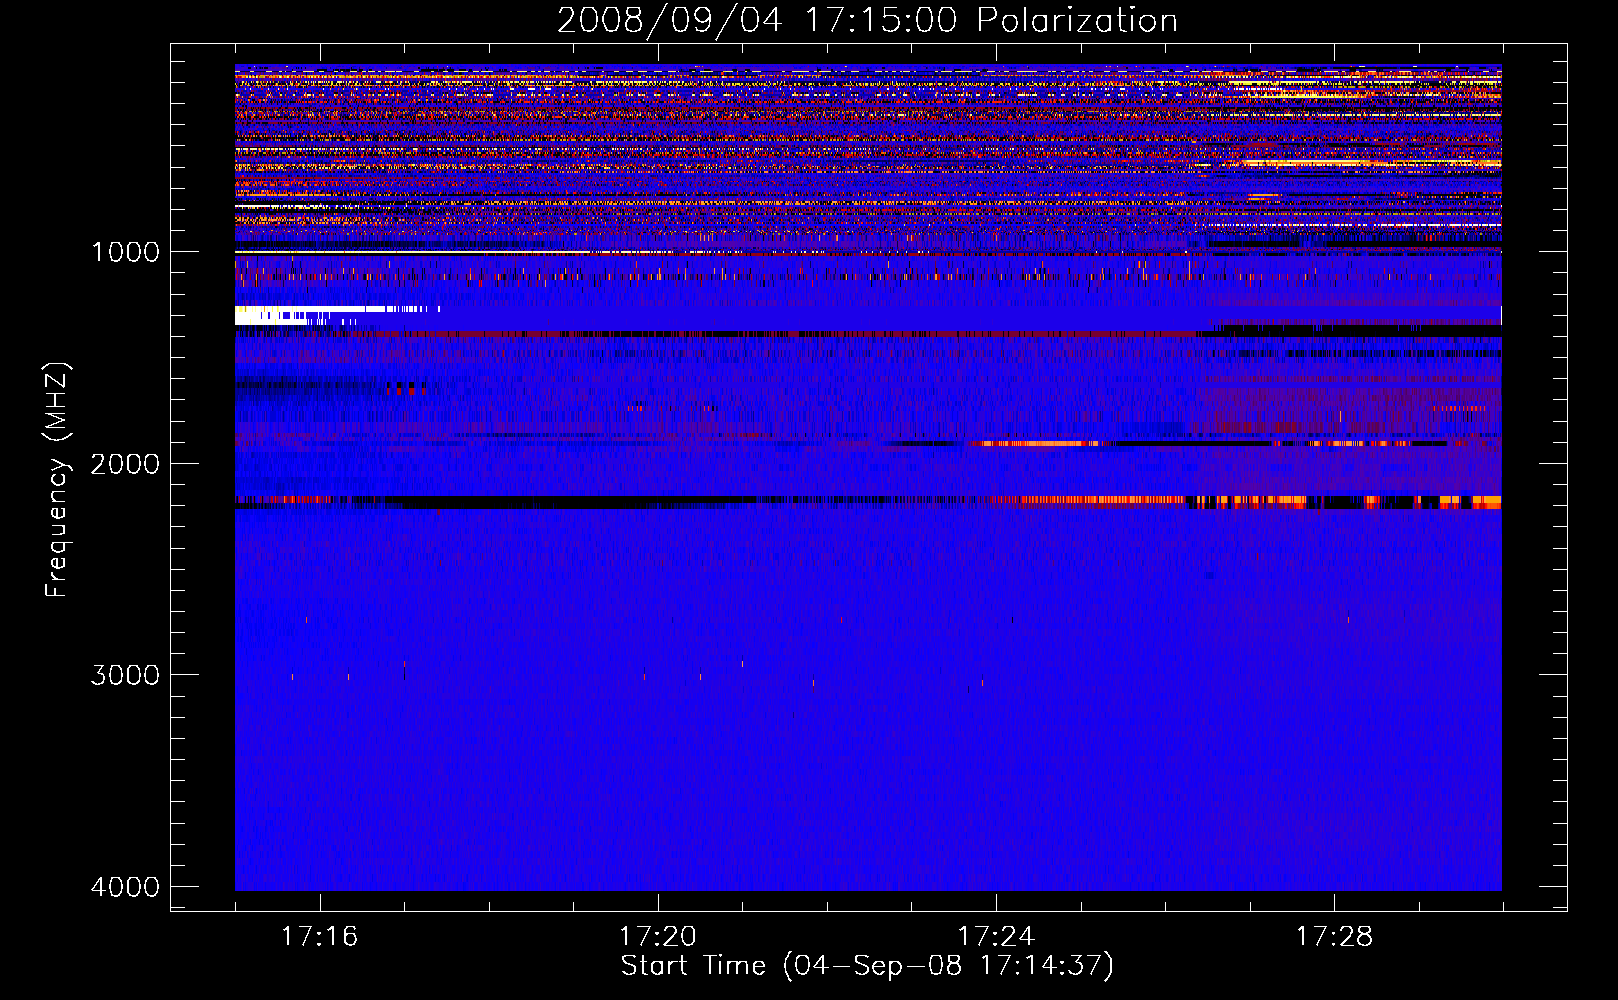This screenshot has width=1618, height=1000.
Task: Click the black-red horizontal band near 2200 MHz
Action: point(868,502)
